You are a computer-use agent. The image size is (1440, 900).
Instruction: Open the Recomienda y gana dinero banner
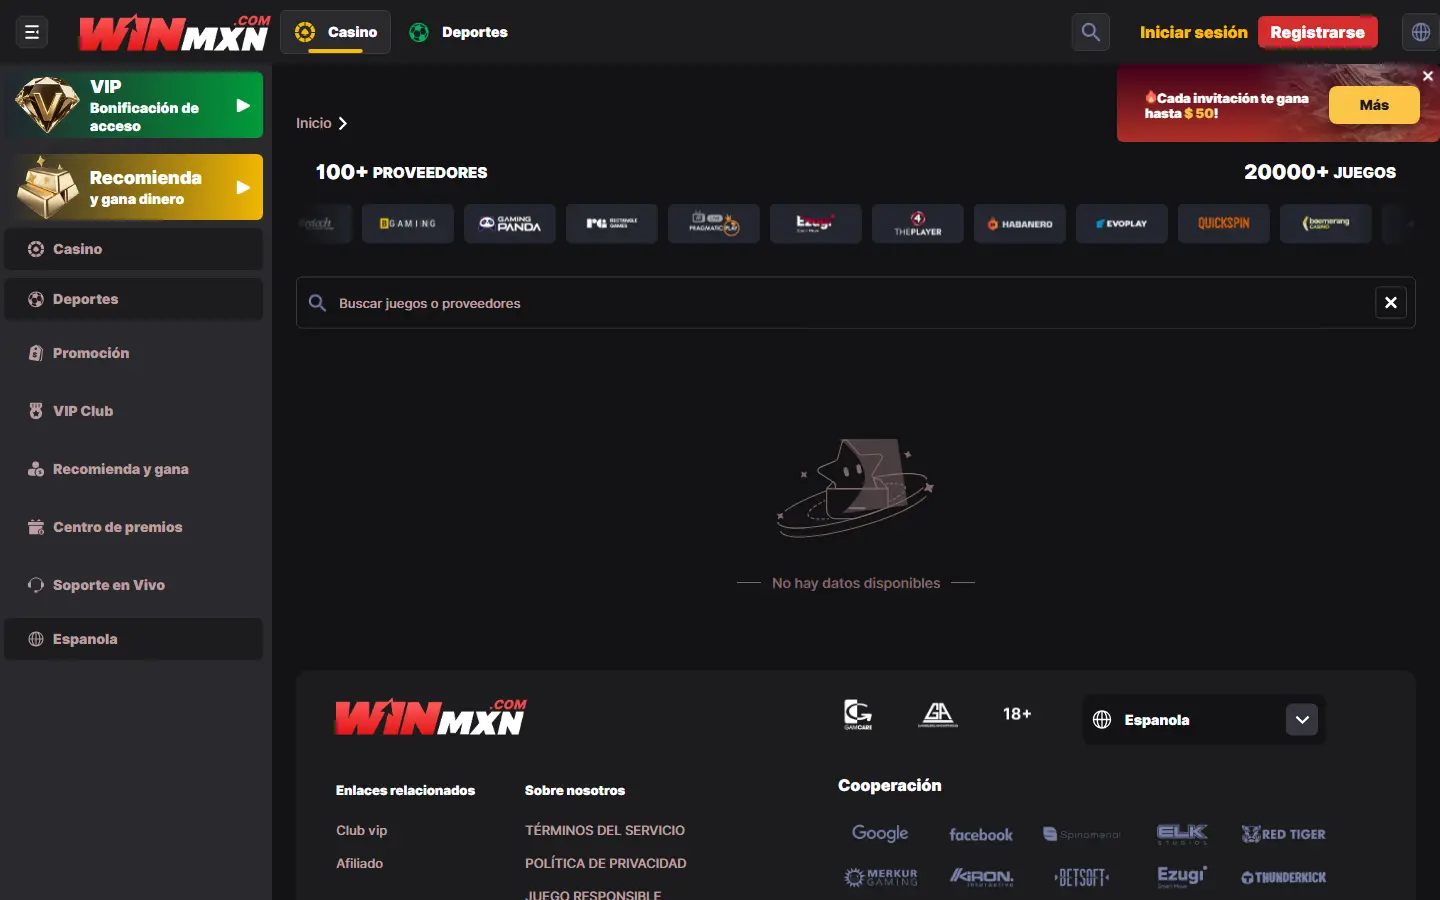click(134, 187)
